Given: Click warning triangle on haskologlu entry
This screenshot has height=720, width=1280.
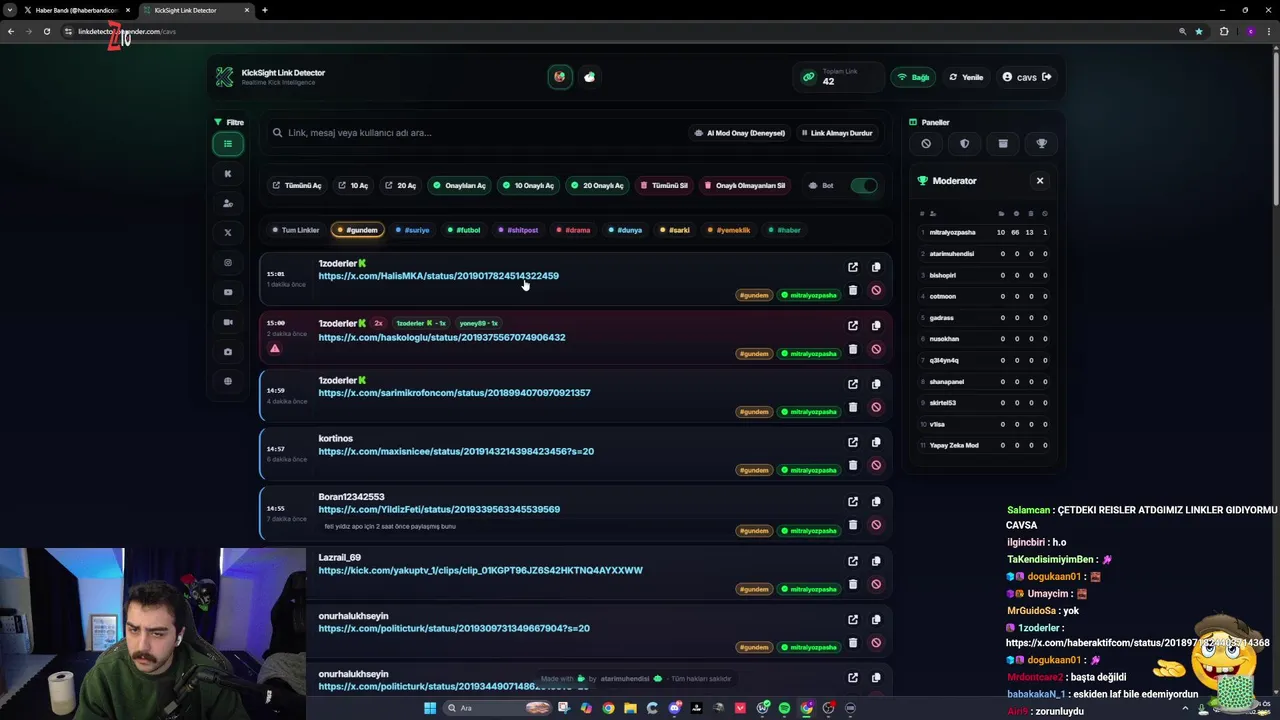Looking at the screenshot, I should 275,349.
